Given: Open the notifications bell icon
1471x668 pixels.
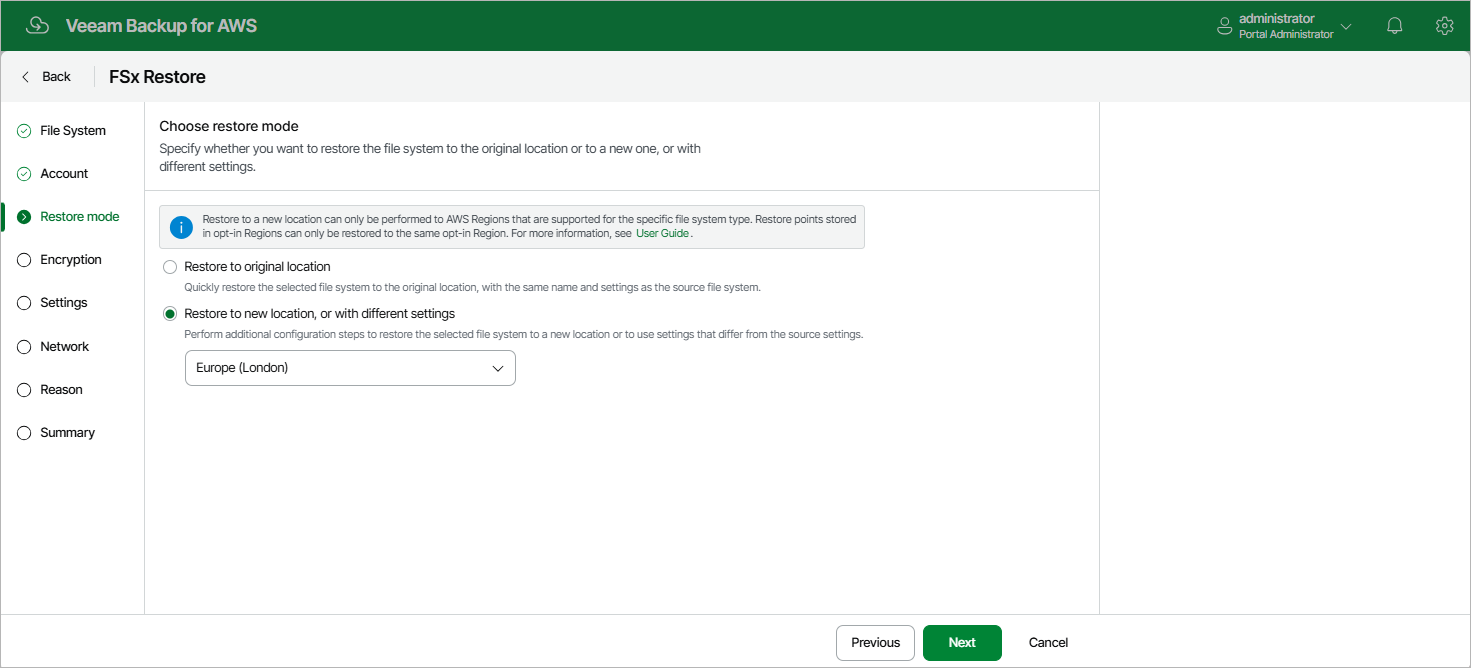Looking at the screenshot, I should tap(1395, 26).
